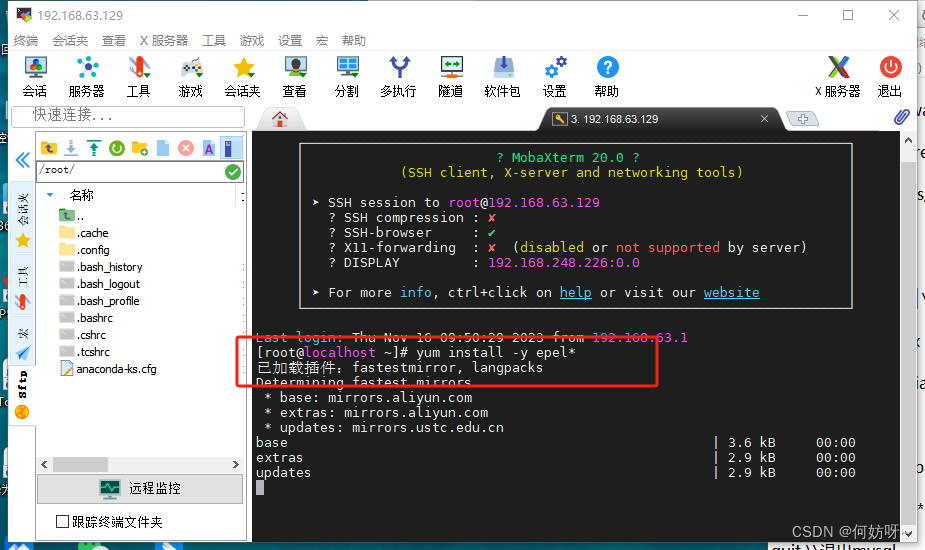Click the 远程监控 button
The height and width of the screenshot is (550, 925).
[140, 489]
